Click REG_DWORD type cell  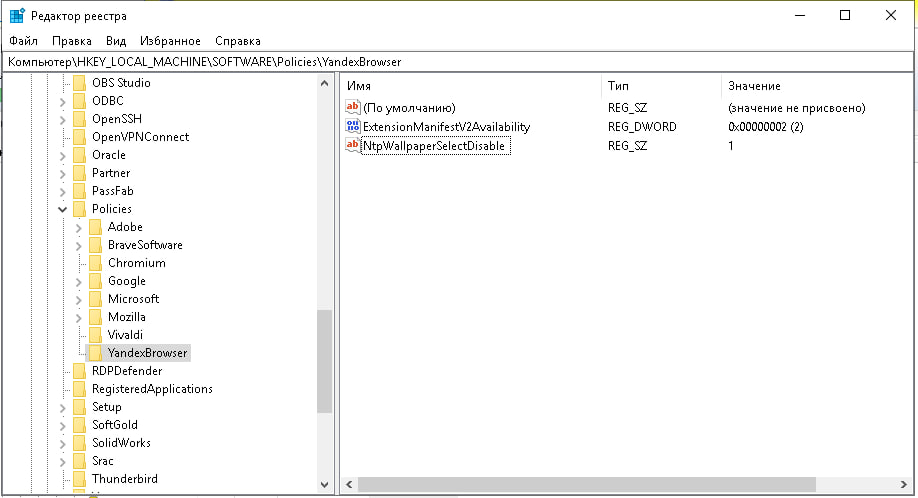[642, 127]
